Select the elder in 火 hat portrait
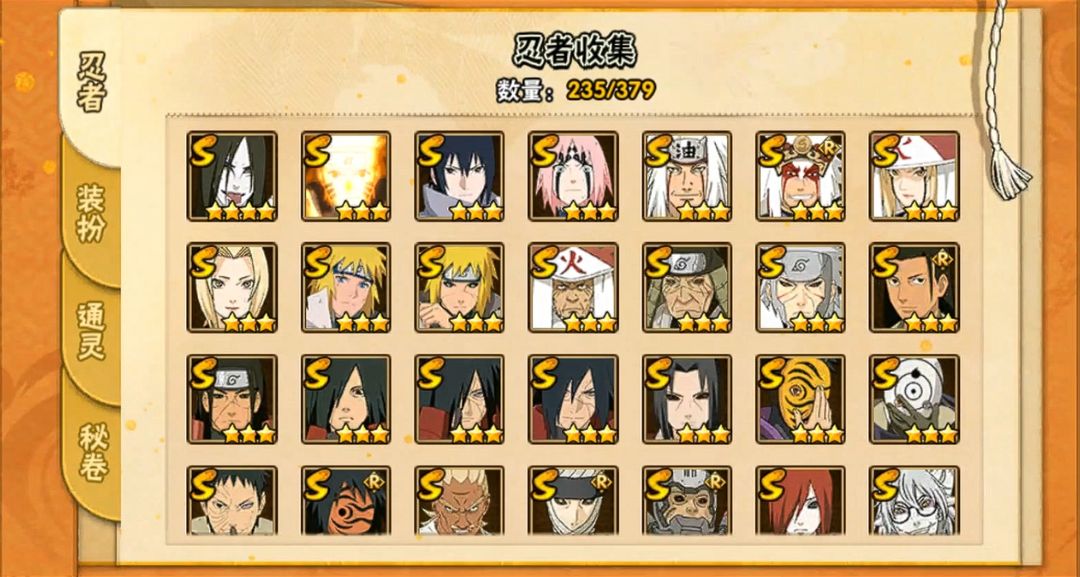The image size is (1080, 577). [x=573, y=287]
